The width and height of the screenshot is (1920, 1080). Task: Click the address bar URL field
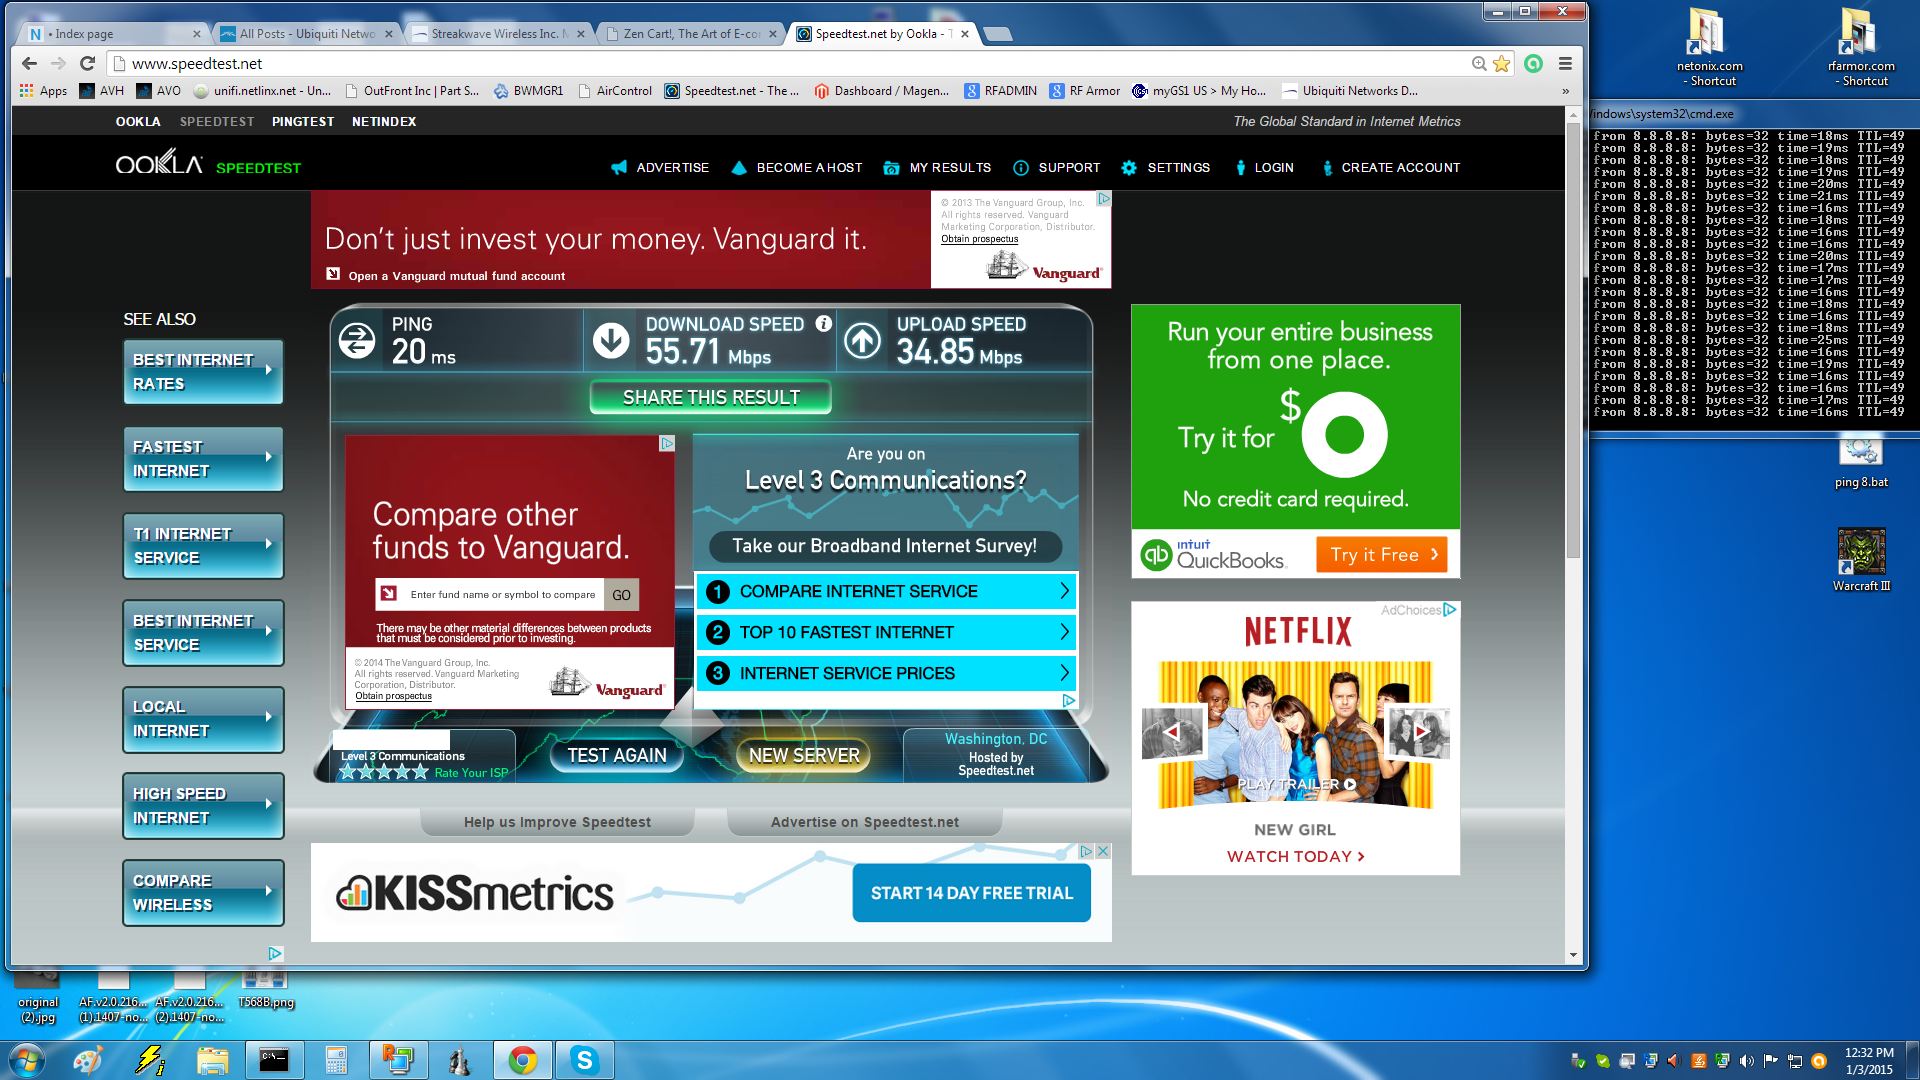click(790, 63)
